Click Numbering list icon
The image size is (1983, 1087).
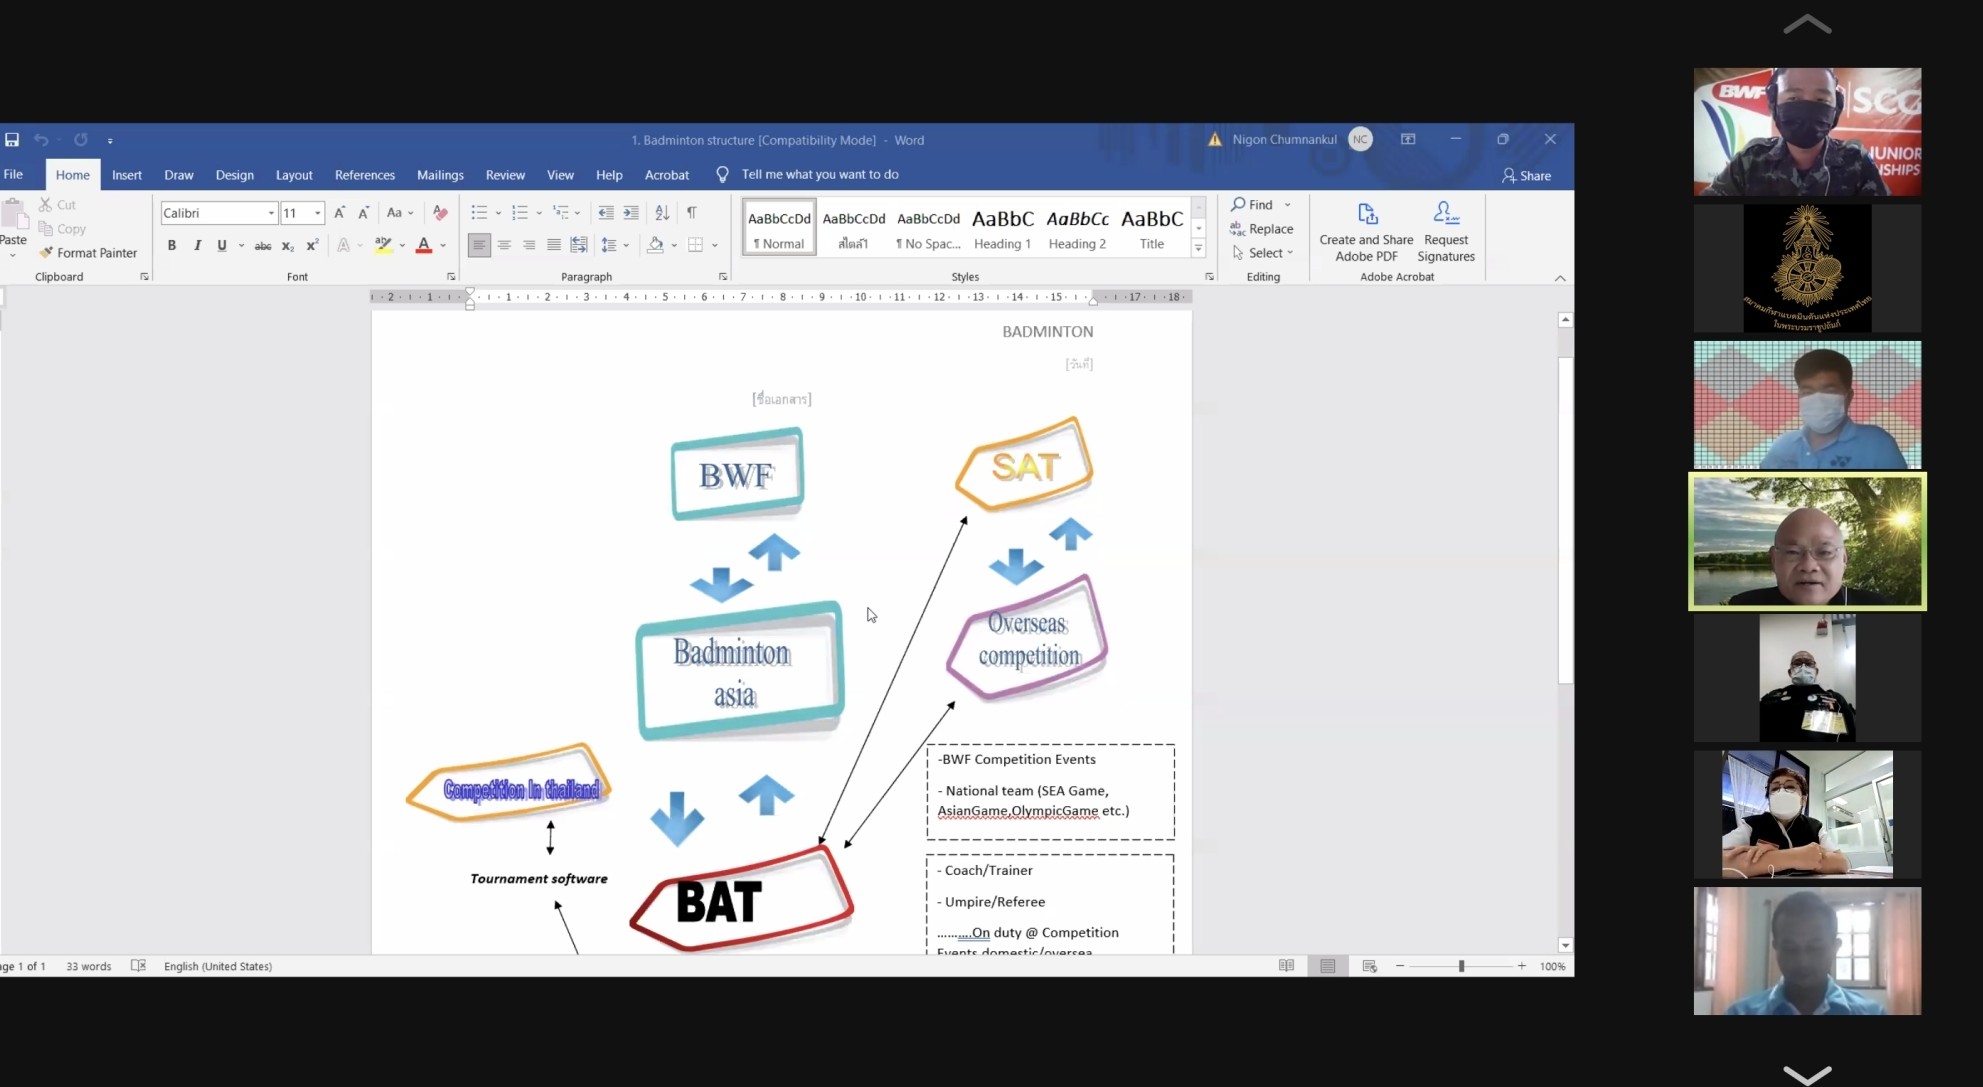click(x=520, y=212)
